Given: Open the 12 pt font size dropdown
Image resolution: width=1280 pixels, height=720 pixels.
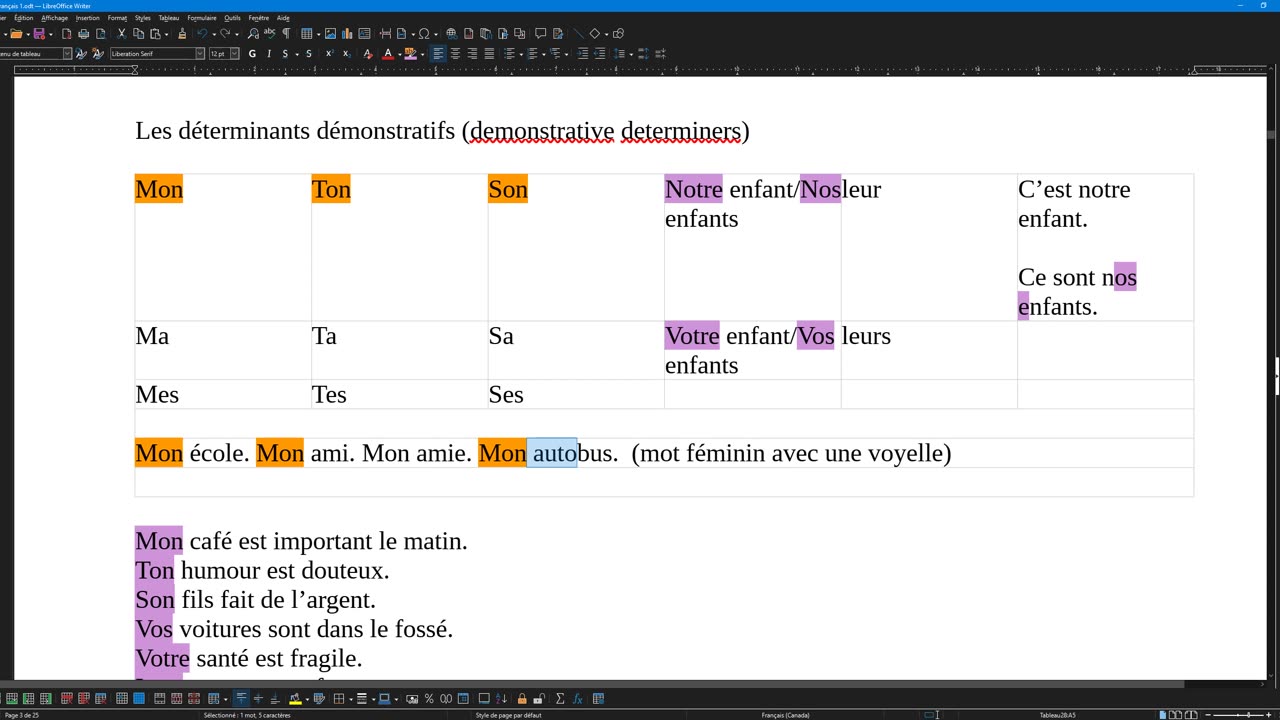Looking at the screenshot, I should [x=235, y=54].
